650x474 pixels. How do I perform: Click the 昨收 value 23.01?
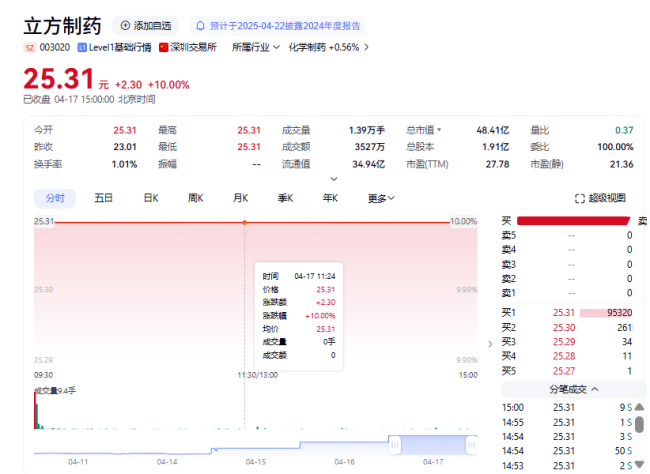125,147
